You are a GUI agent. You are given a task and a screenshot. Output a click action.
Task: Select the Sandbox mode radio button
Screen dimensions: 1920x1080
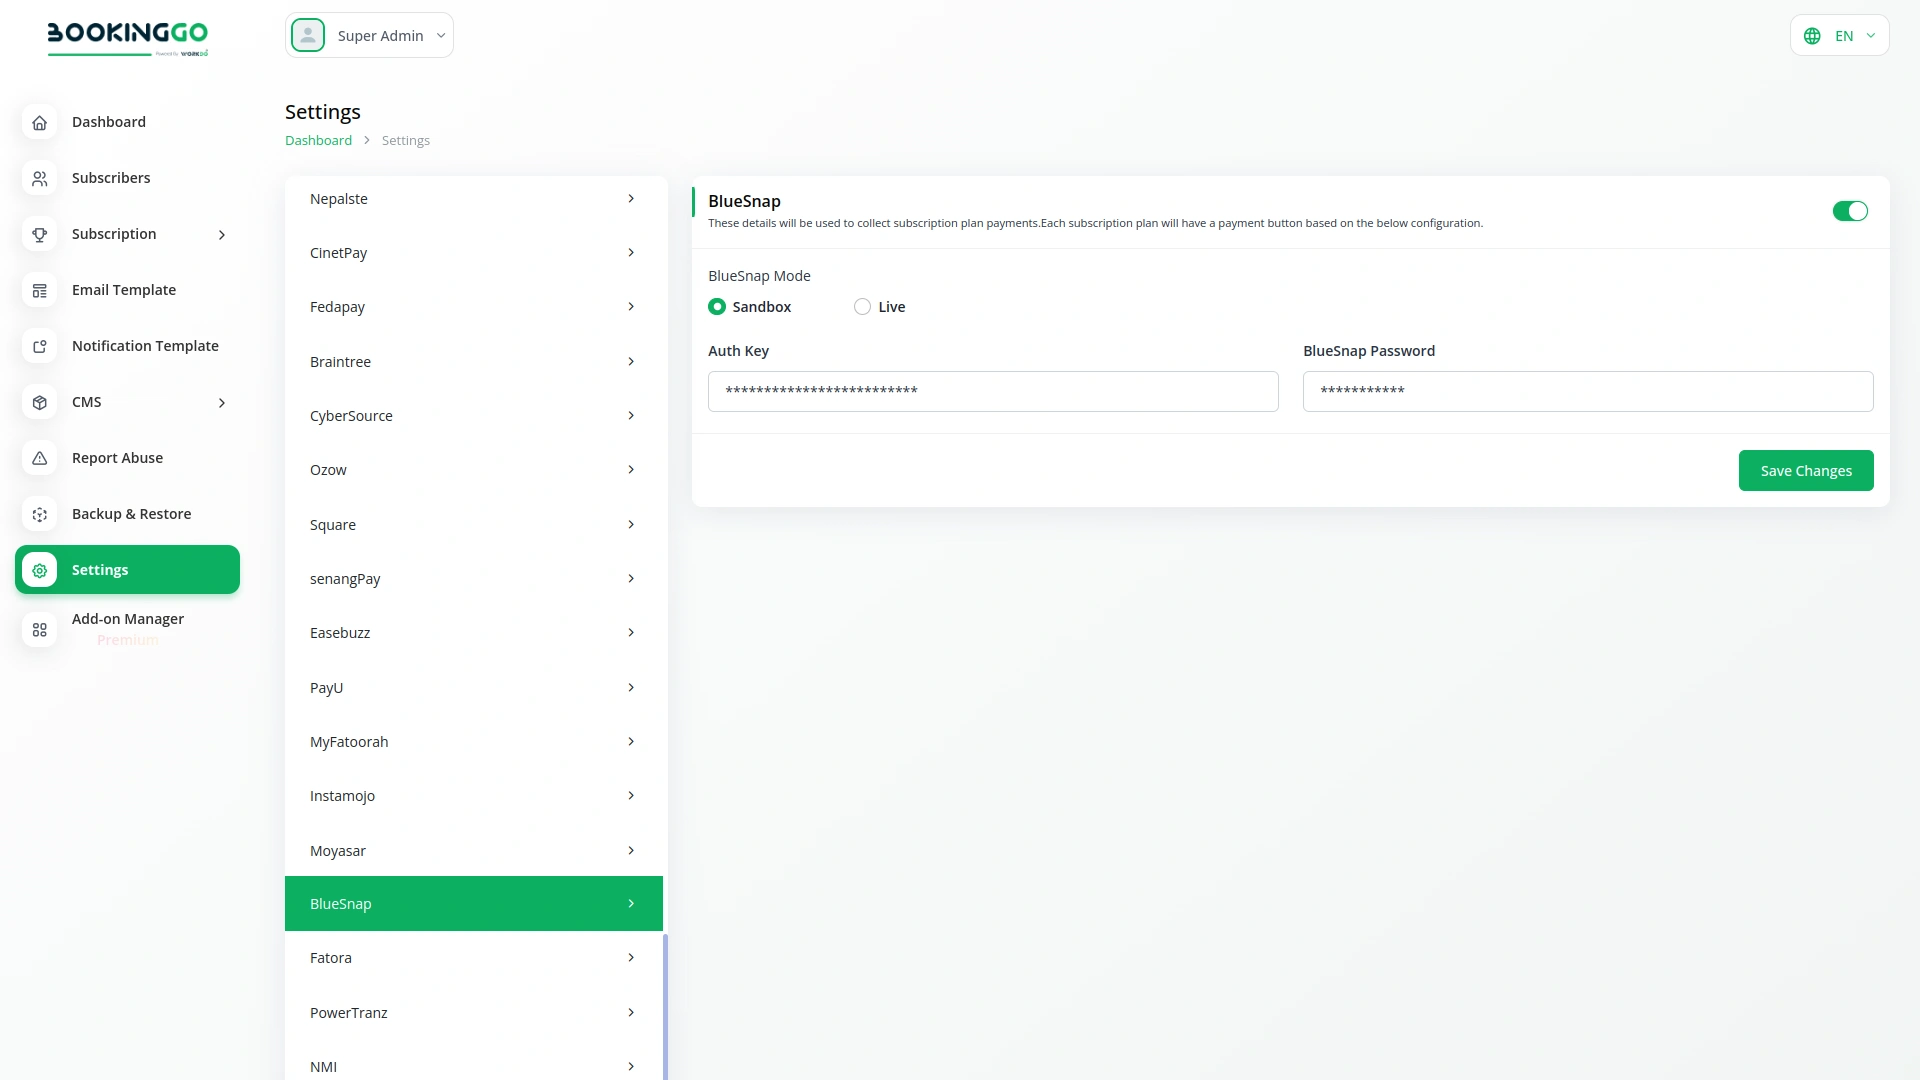[717, 307]
